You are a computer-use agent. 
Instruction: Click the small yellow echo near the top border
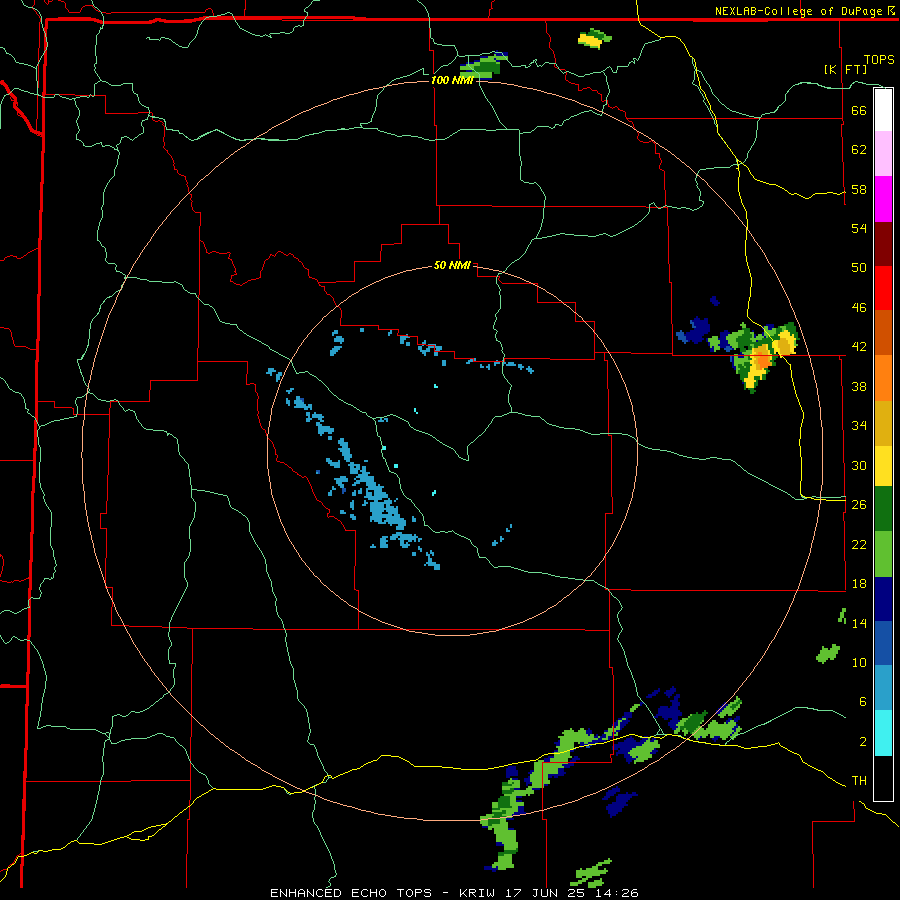pos(594,39)
